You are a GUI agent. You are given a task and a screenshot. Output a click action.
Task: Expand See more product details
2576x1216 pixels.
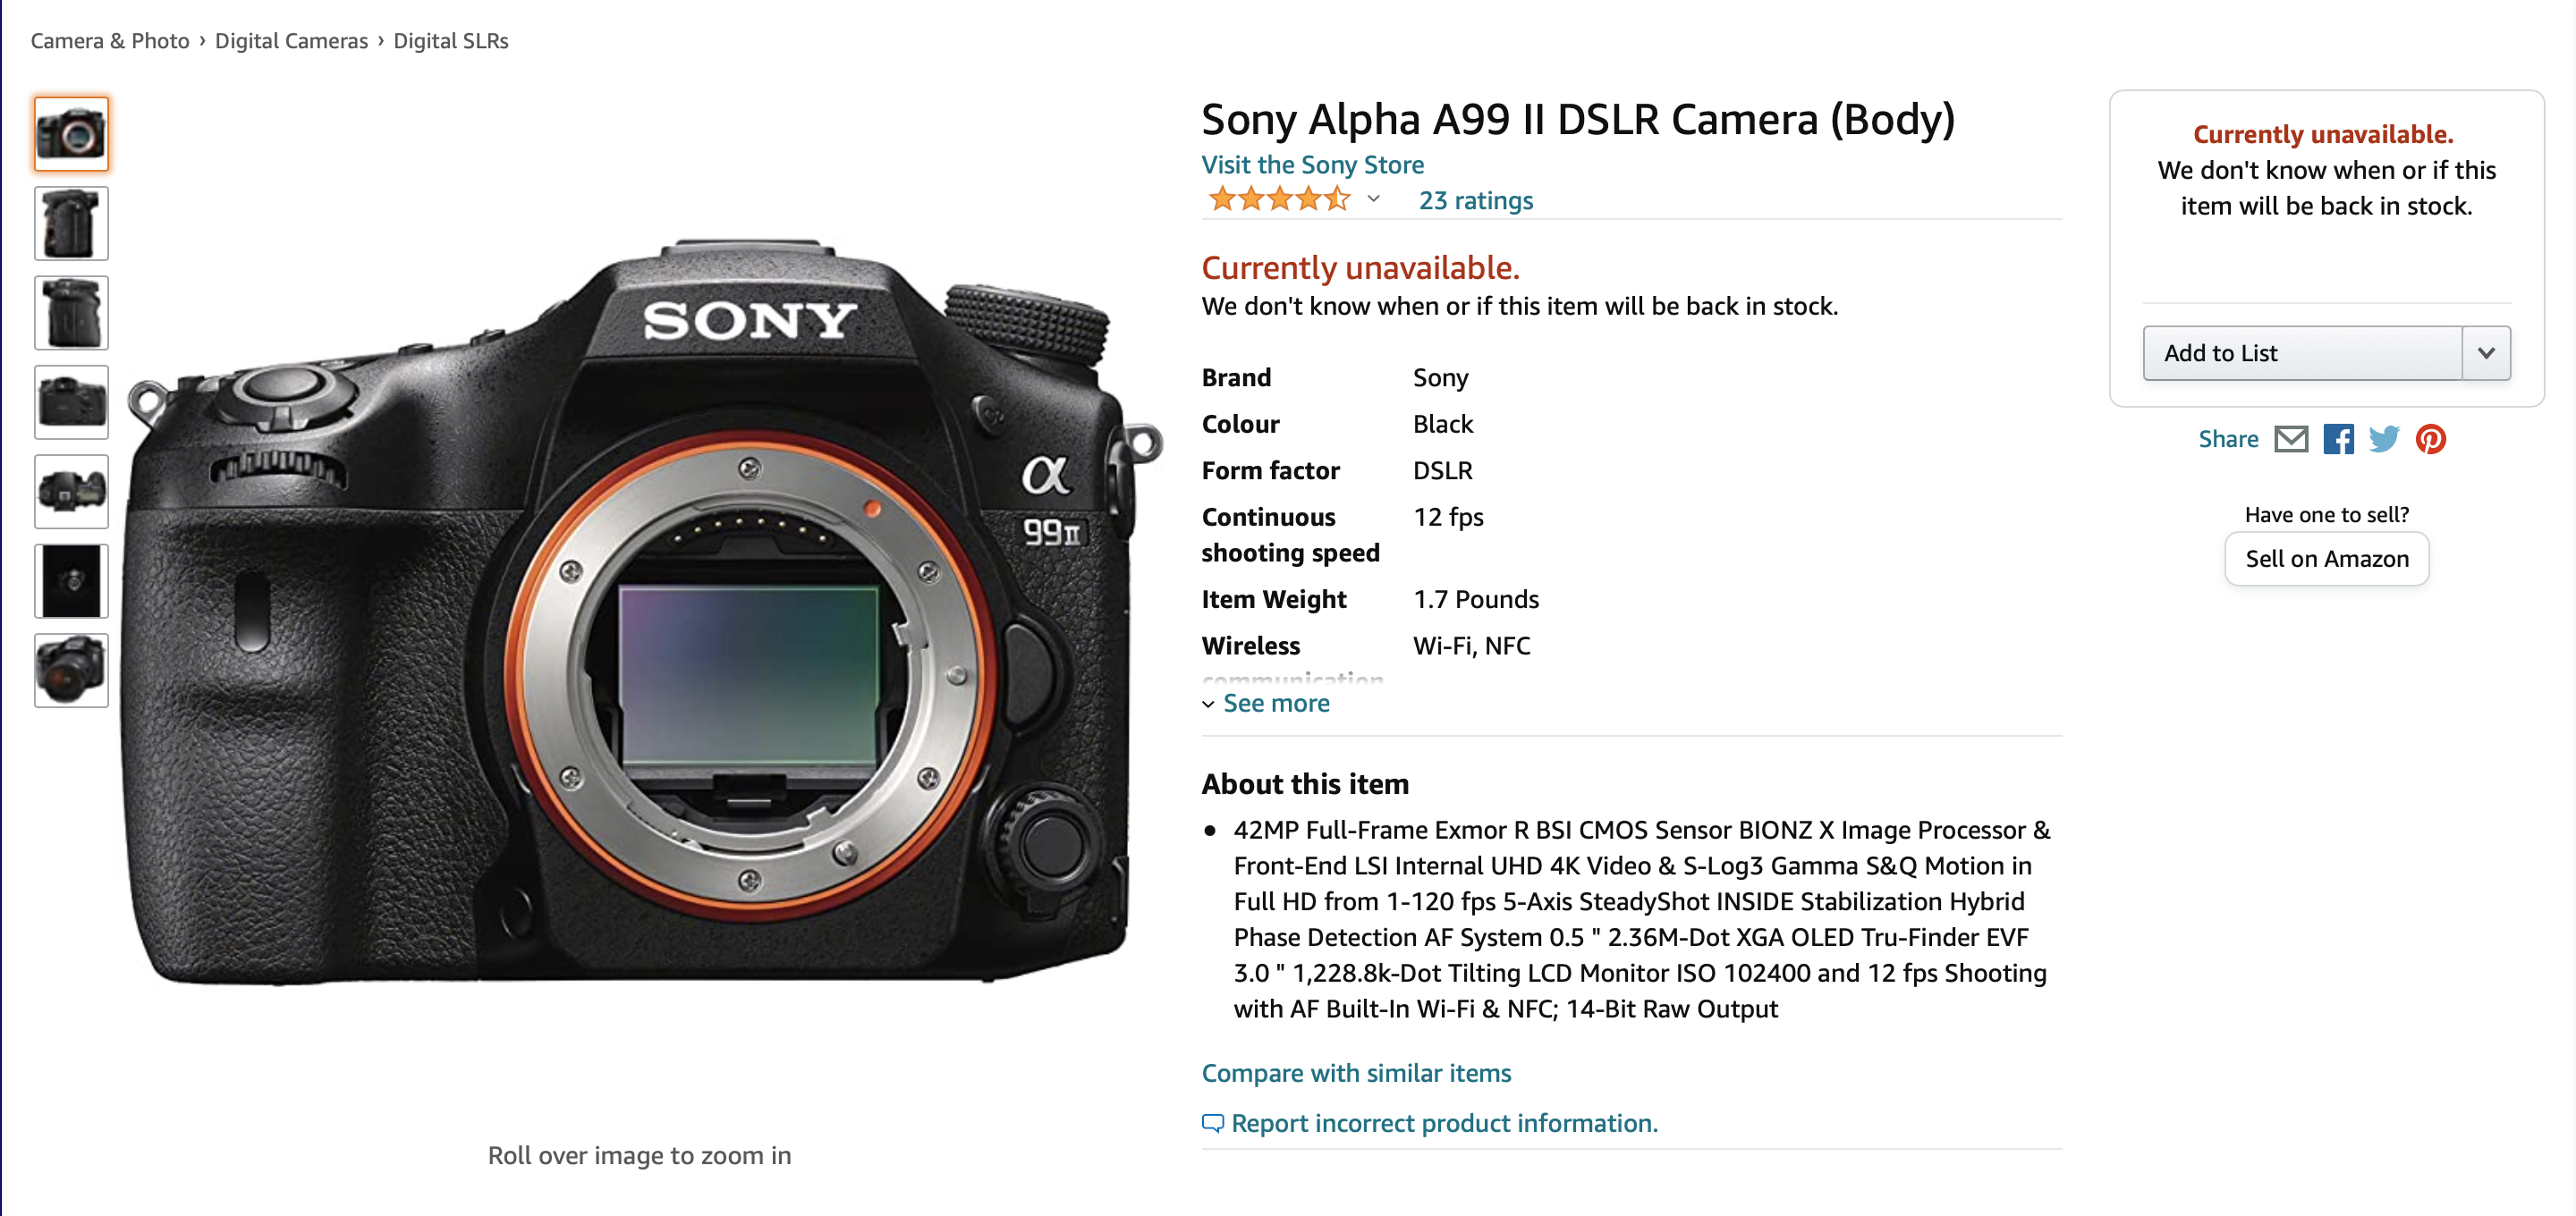click(1266, 703)
